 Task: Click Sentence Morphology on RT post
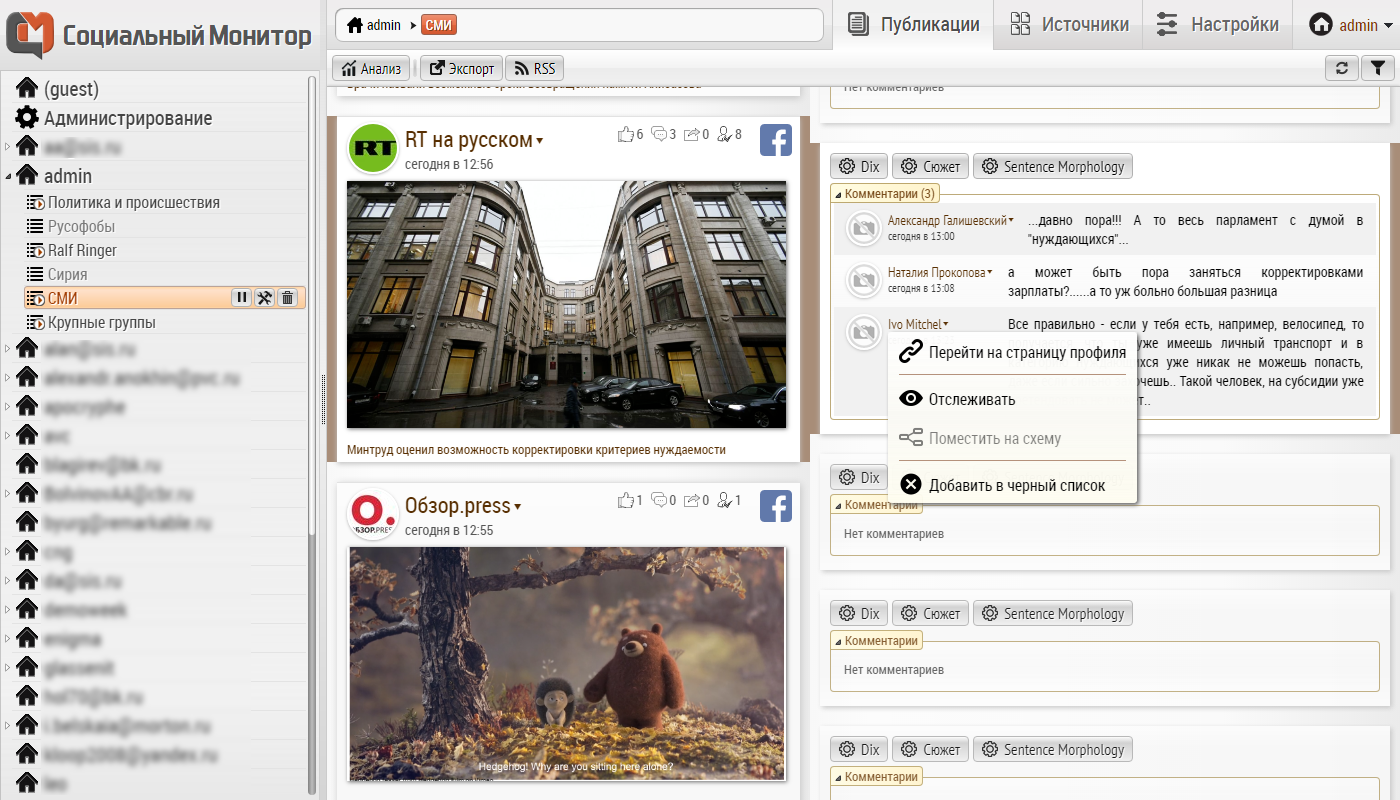pos(1052,166)
